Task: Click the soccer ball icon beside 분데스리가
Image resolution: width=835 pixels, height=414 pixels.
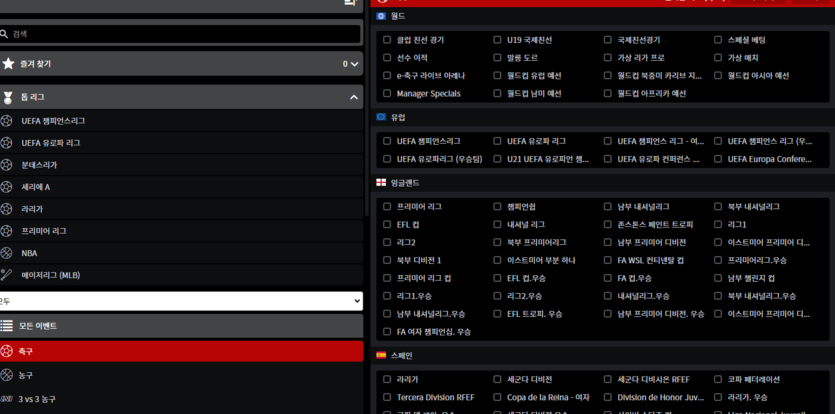Action: pyautogui.click(x=6, y=165)
